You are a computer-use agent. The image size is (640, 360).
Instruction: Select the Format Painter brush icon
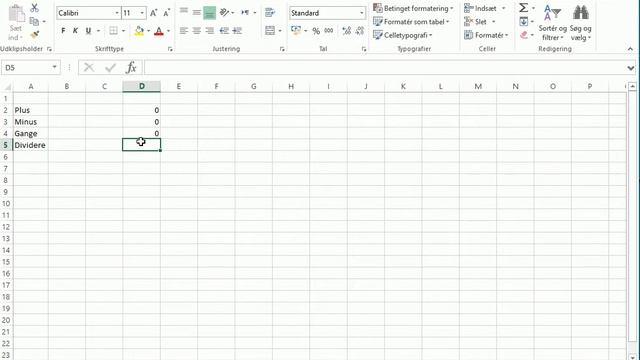35,35
